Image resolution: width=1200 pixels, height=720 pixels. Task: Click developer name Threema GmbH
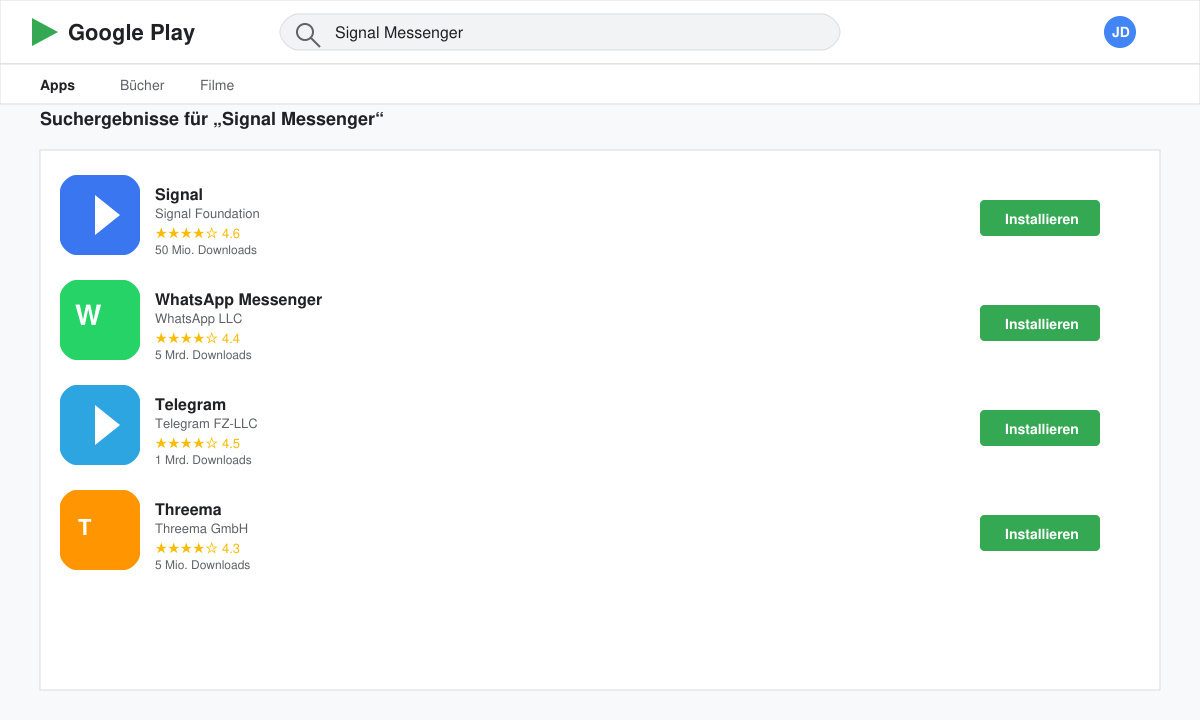[x=201, y=528]
